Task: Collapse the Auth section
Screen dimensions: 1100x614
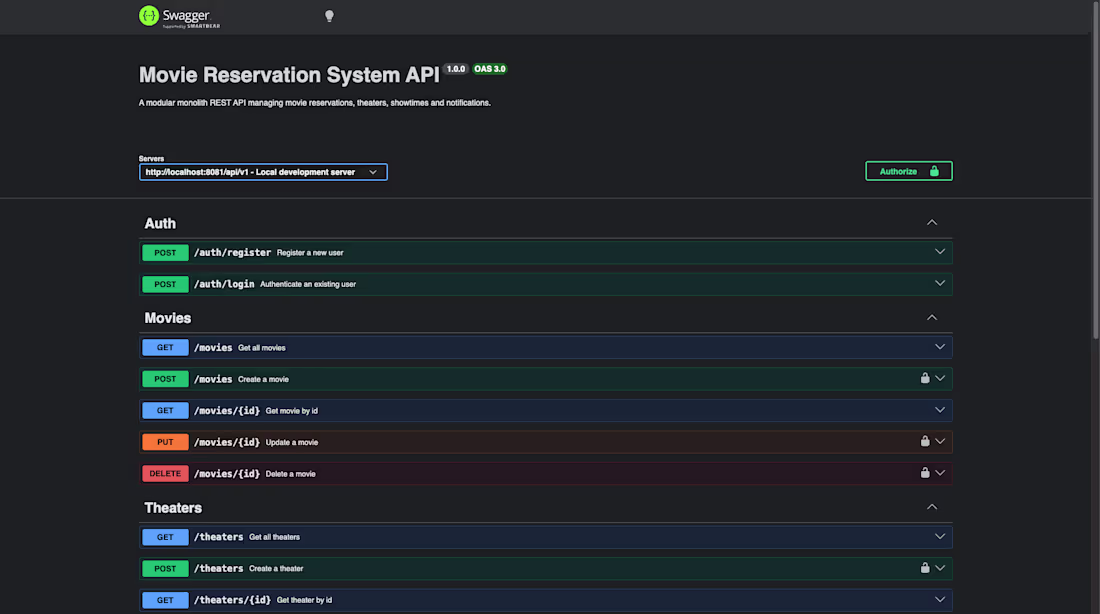Action: [x=932, y=222]
